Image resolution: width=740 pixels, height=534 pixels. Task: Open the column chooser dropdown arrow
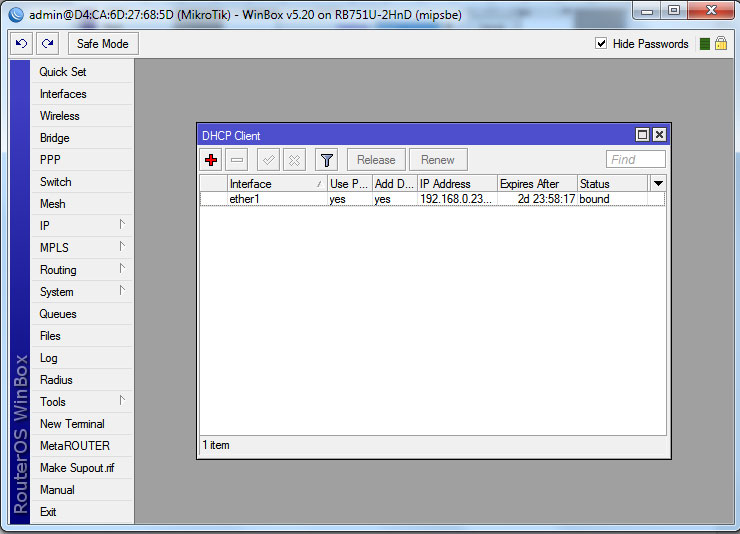(658, 184)
